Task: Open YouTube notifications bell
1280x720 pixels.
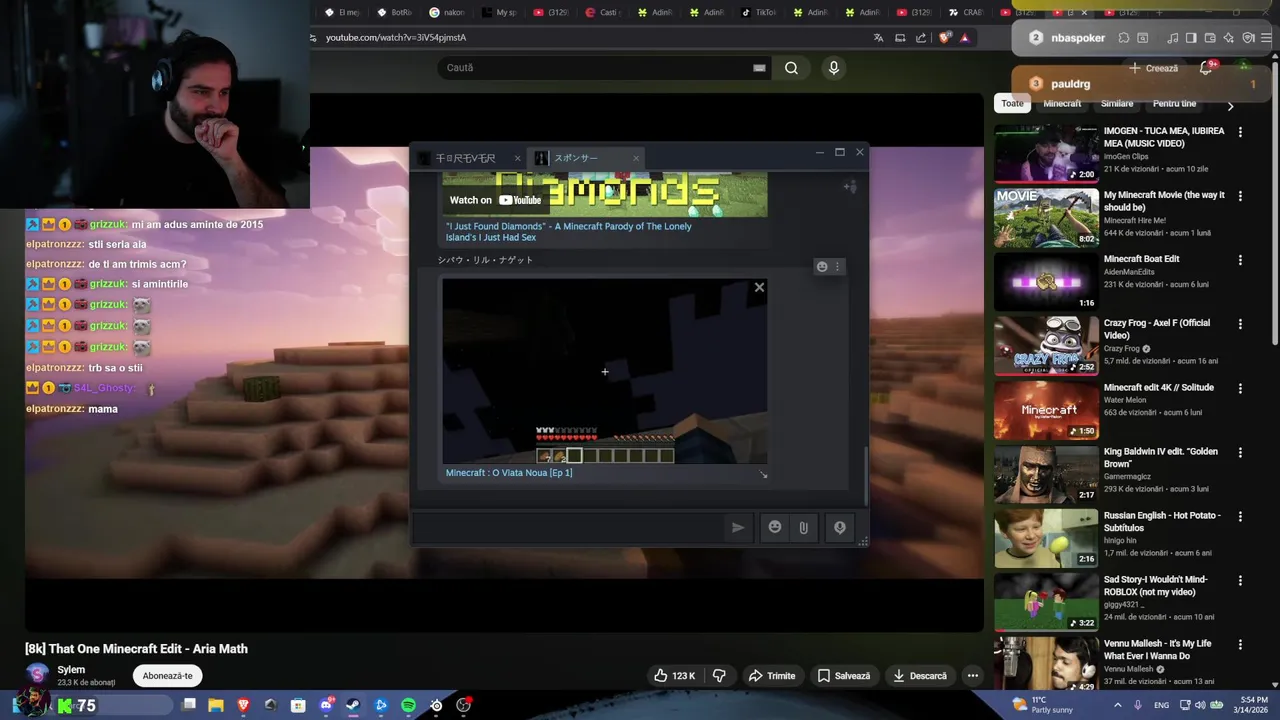Action: [1206, 68]
